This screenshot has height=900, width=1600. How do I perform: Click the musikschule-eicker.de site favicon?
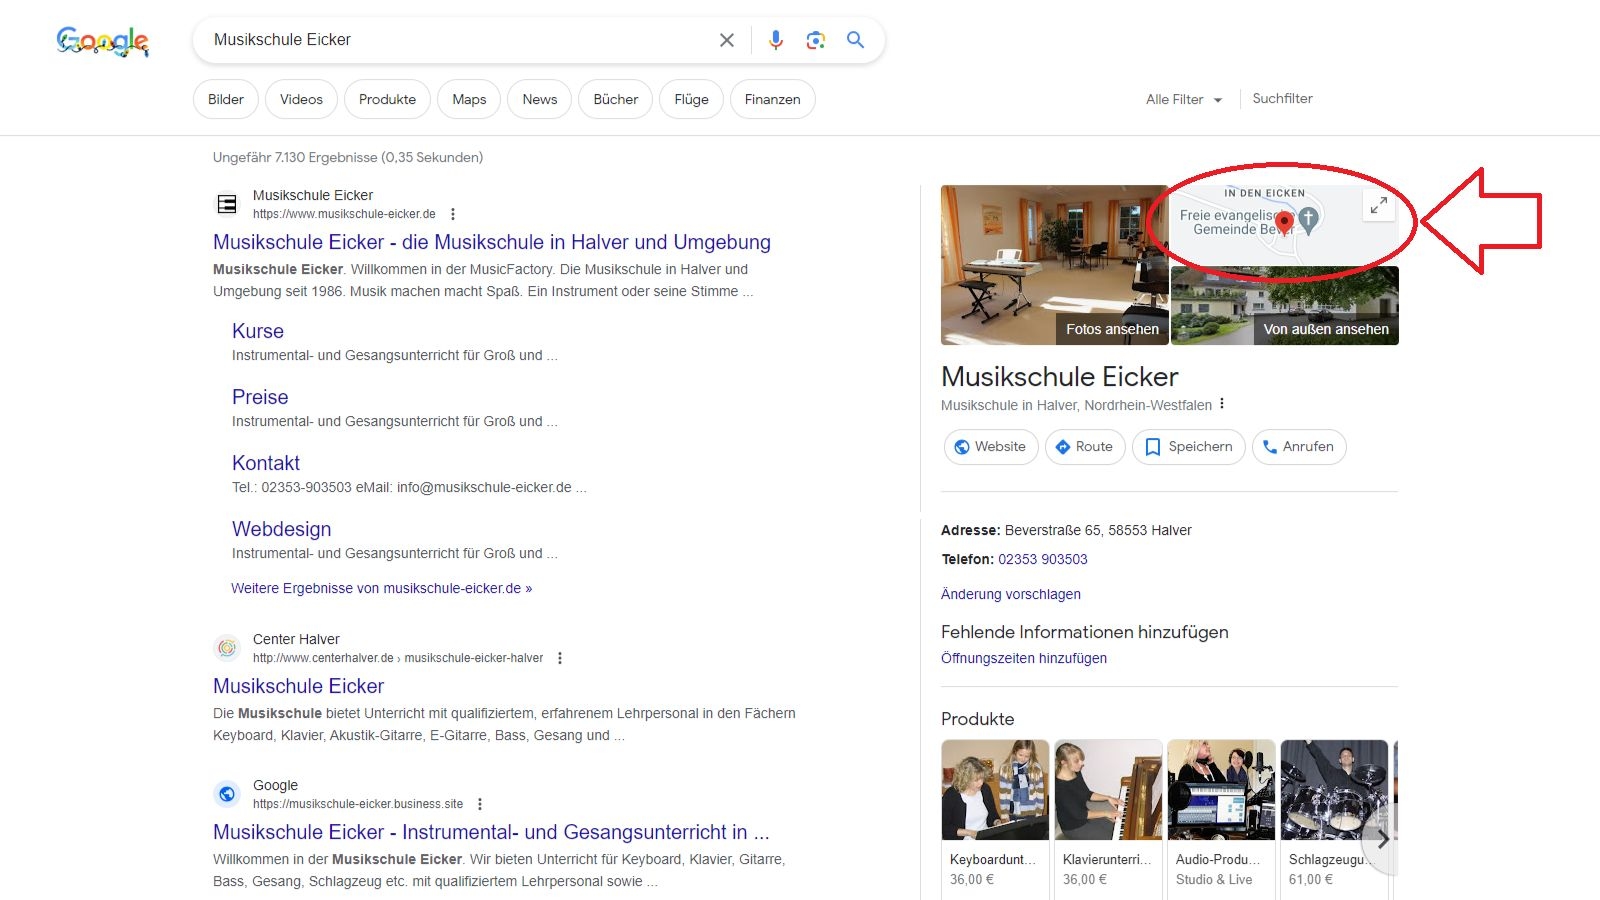[227, 204]
